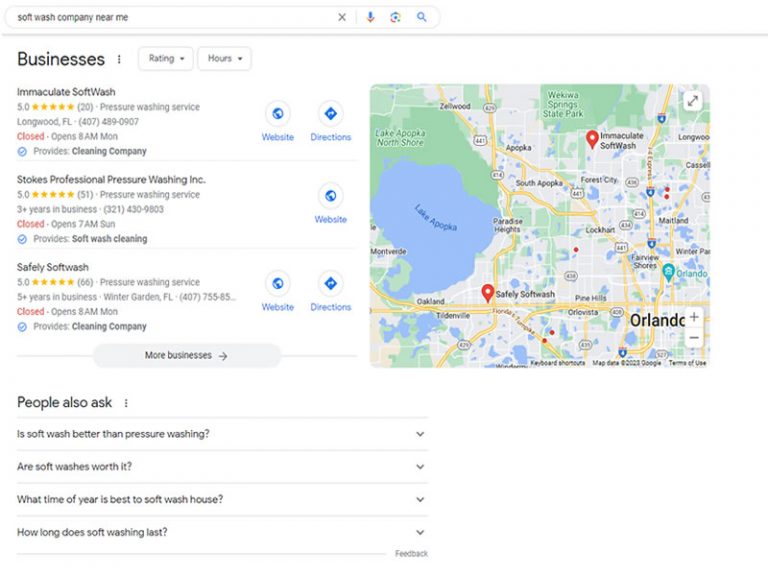Click the Orlando teal attraction marker on the map
The height and width of the screenshot is (576, 768).
point(668,272)
